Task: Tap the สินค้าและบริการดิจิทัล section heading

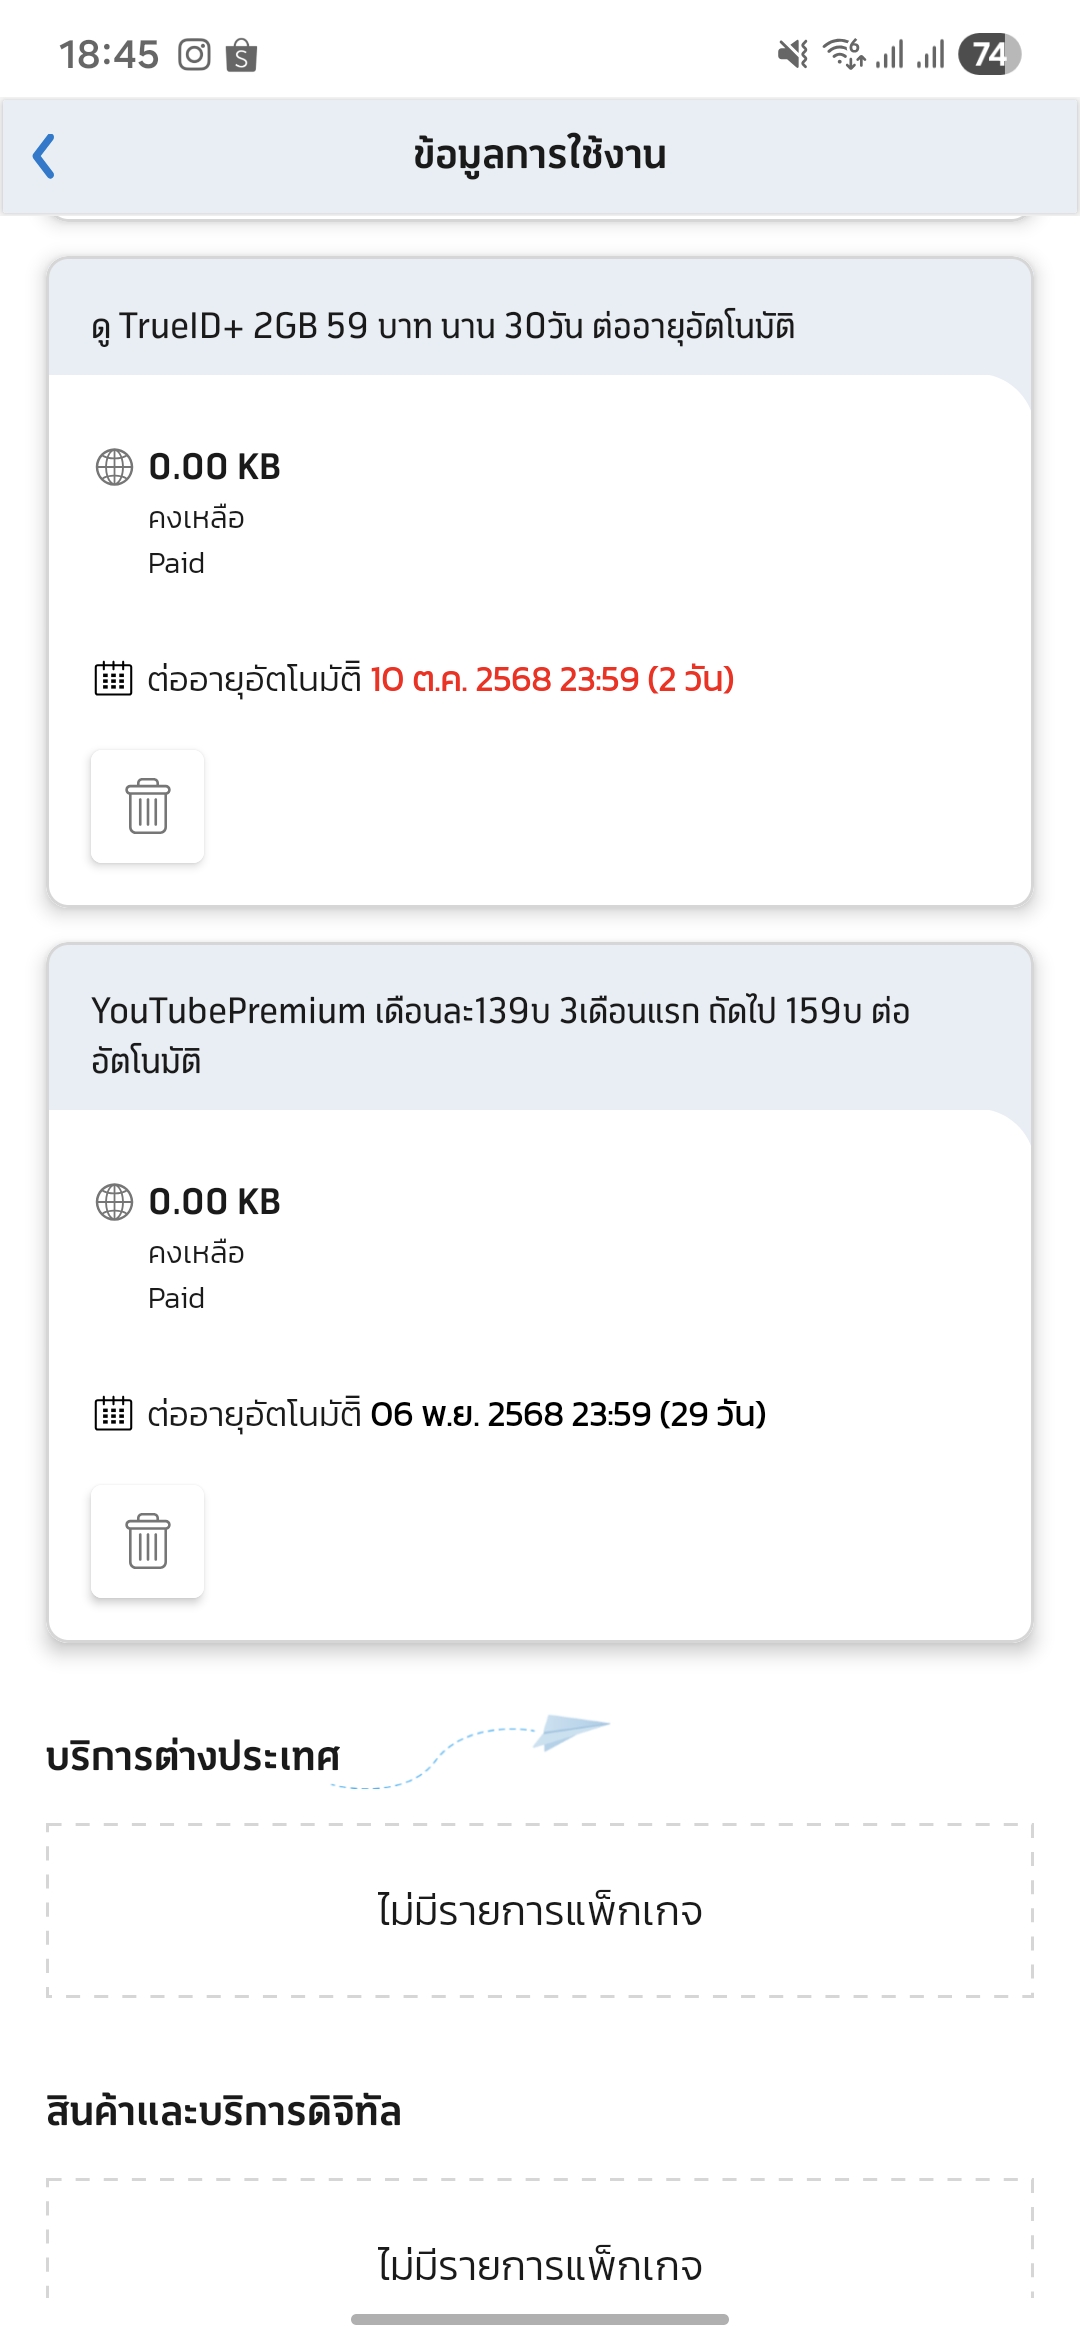Action: click(224, 2111)
